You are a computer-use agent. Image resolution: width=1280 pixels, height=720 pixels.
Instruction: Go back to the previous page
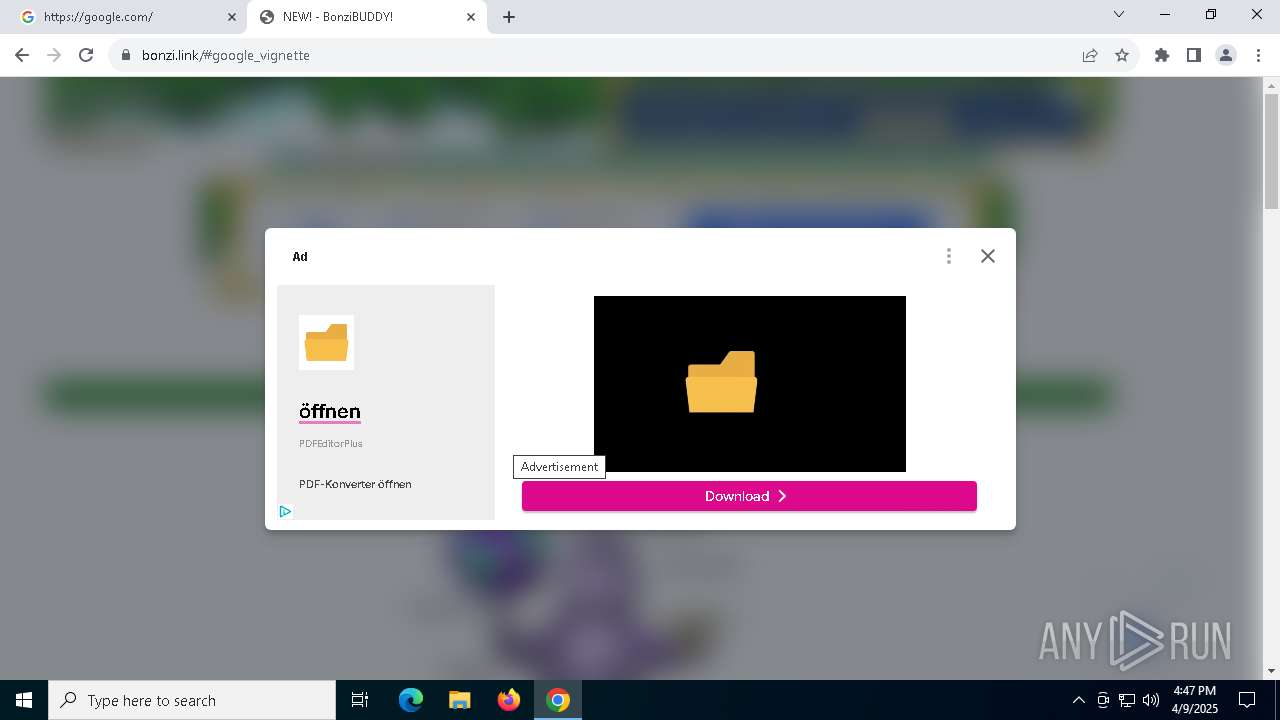(22, 55)
